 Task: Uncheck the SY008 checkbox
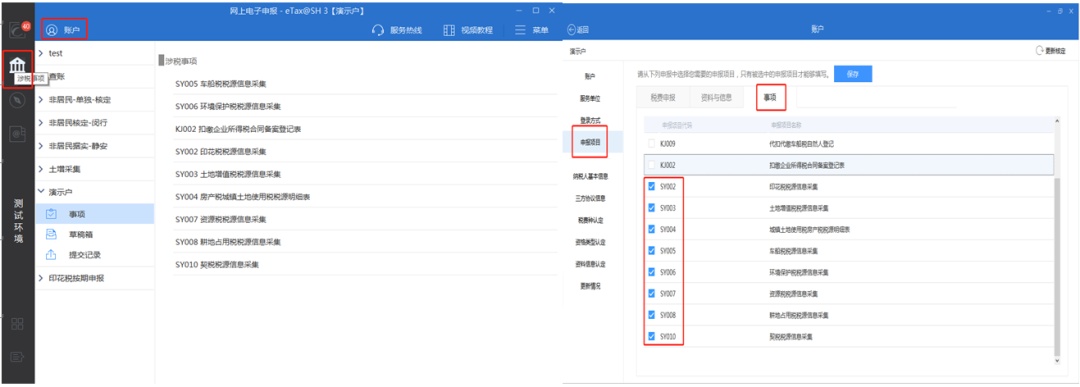click(652, 315)
